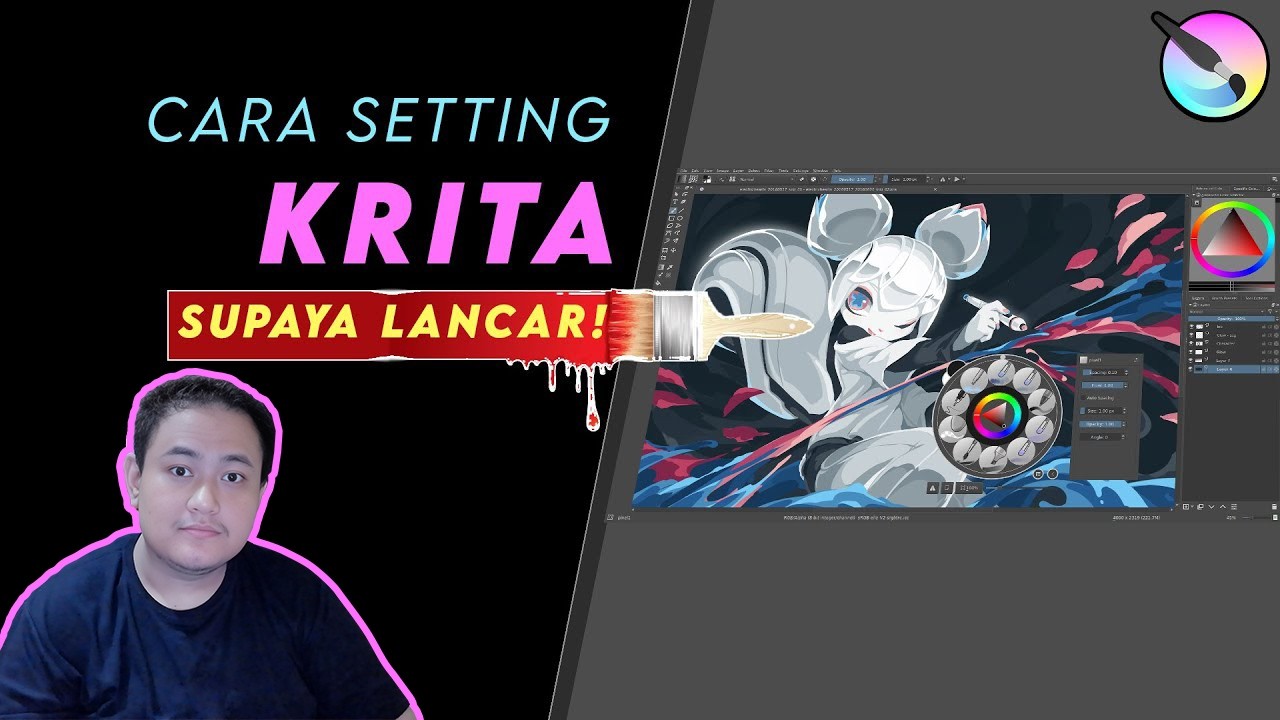The height and width of the screenshot is (720, 1280).
Task: Click the image dimensions 4000 x 2319 text
Action: (1127, 517)
